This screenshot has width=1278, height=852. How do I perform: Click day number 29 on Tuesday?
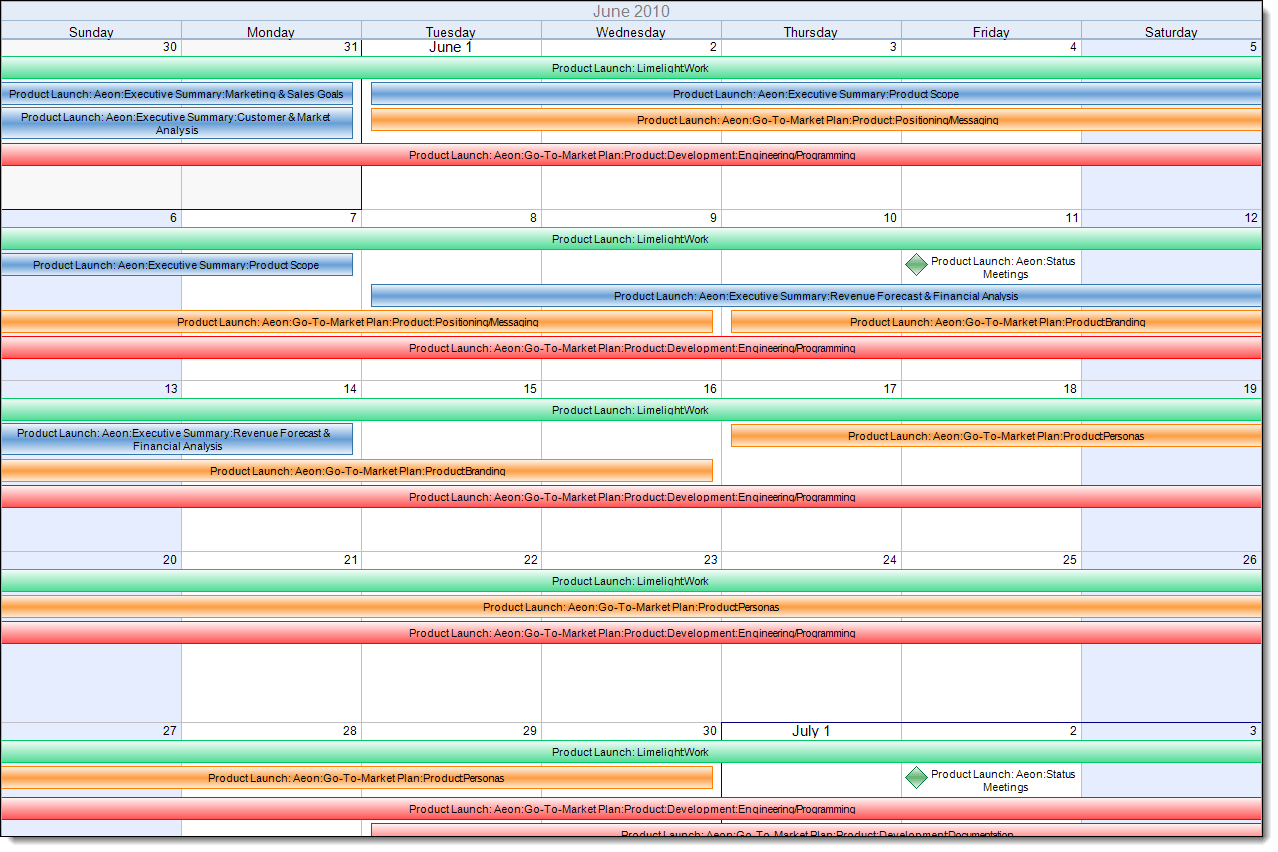[x=530, y=731]
